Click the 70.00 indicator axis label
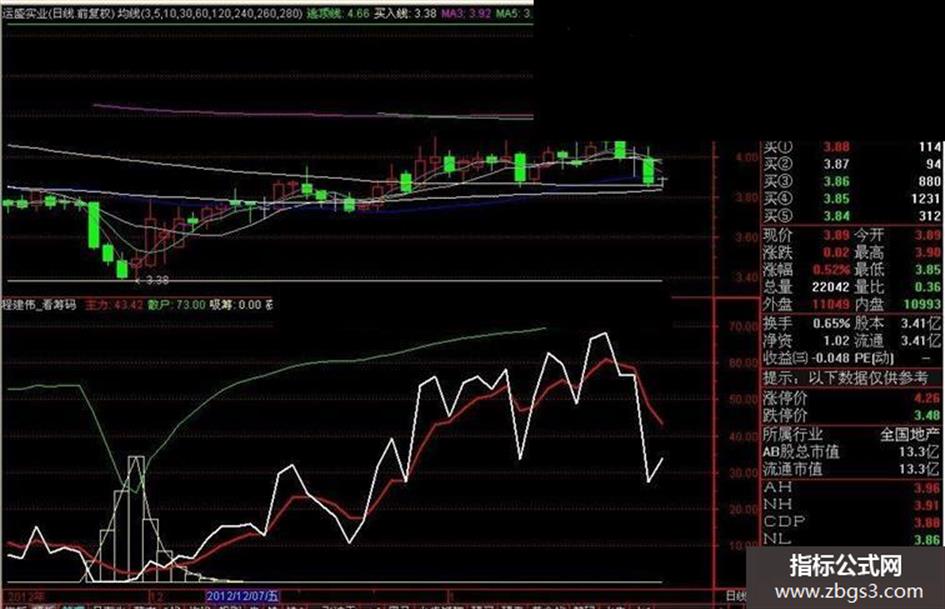This screenshot has height=609, width=945. (744, 327)
